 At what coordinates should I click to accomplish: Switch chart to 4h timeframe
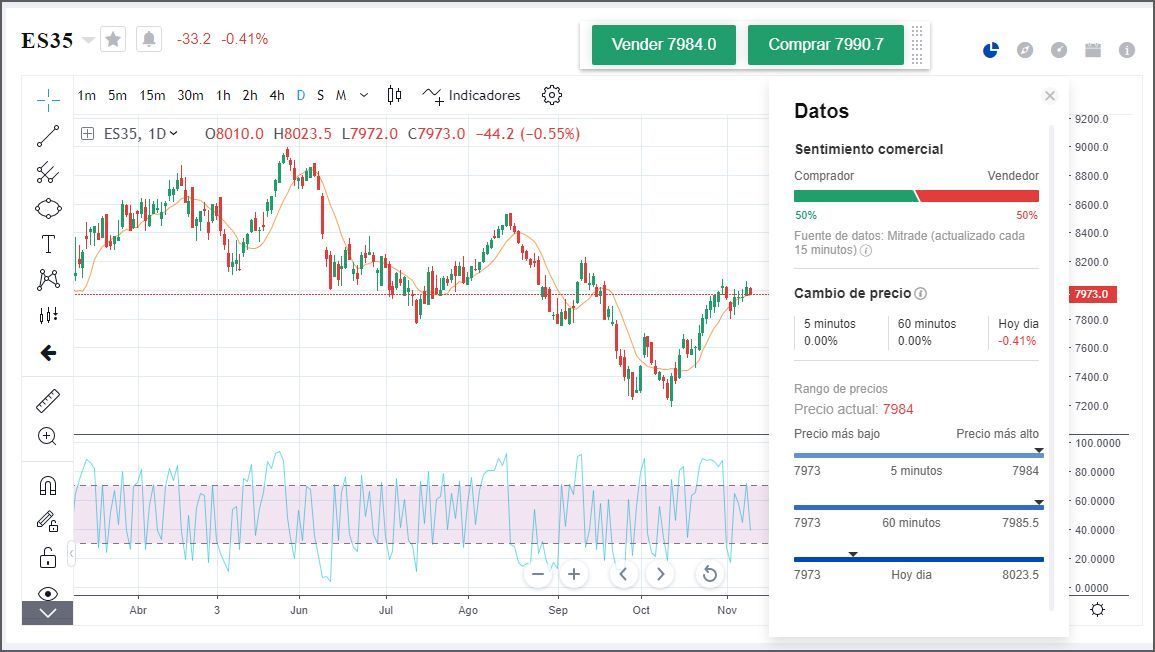click(277, 95)
